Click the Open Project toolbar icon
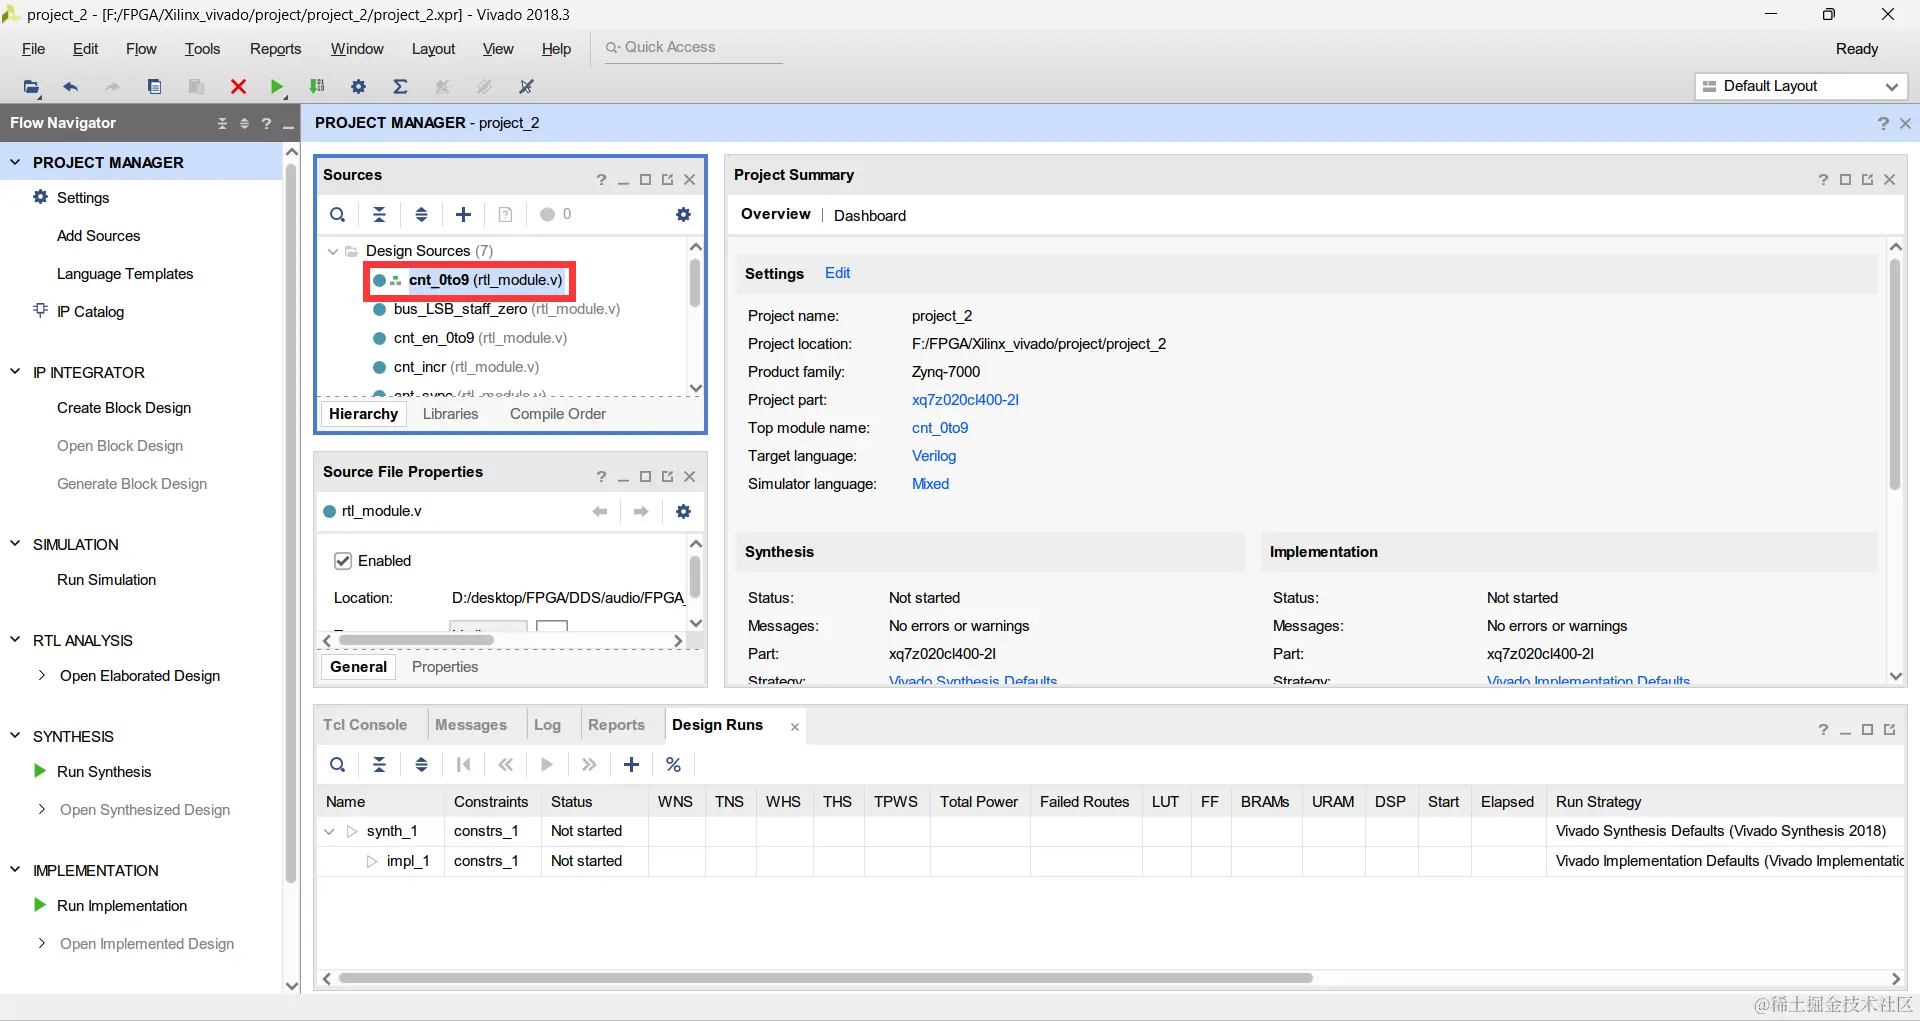Viewport: 1920px width, 1021px height. (31, 87)
